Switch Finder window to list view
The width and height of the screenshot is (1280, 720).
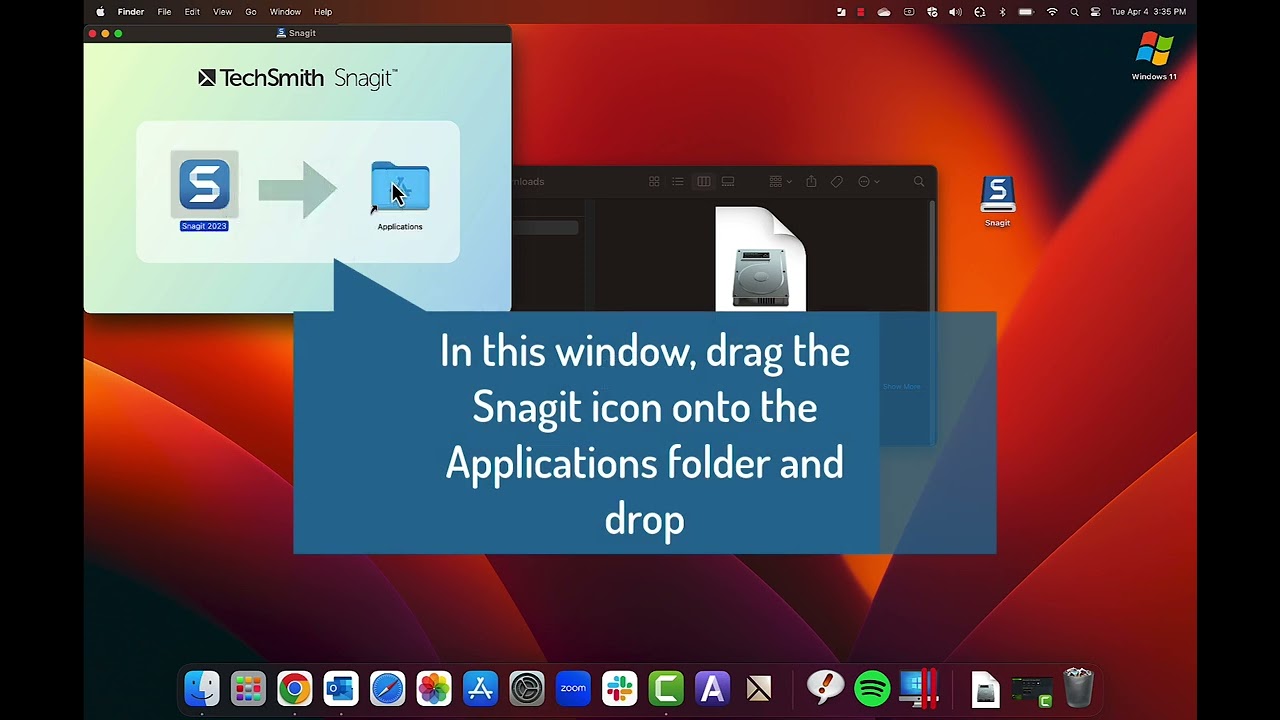click(678, 181)
